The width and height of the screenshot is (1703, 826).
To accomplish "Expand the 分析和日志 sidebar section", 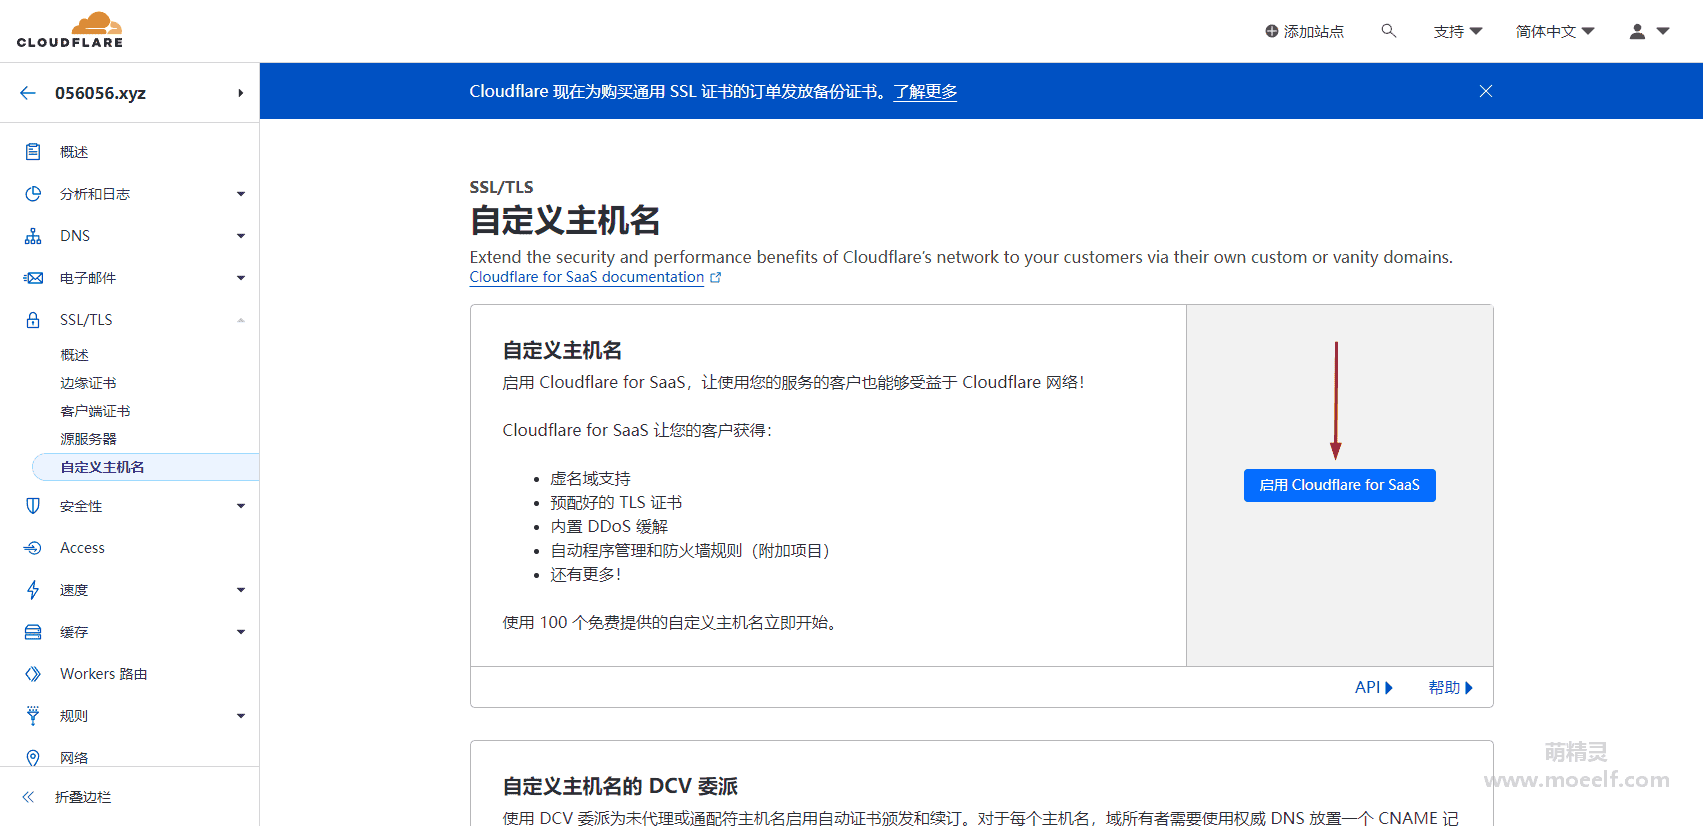I will pyautogui.click(x=241, y=194).
